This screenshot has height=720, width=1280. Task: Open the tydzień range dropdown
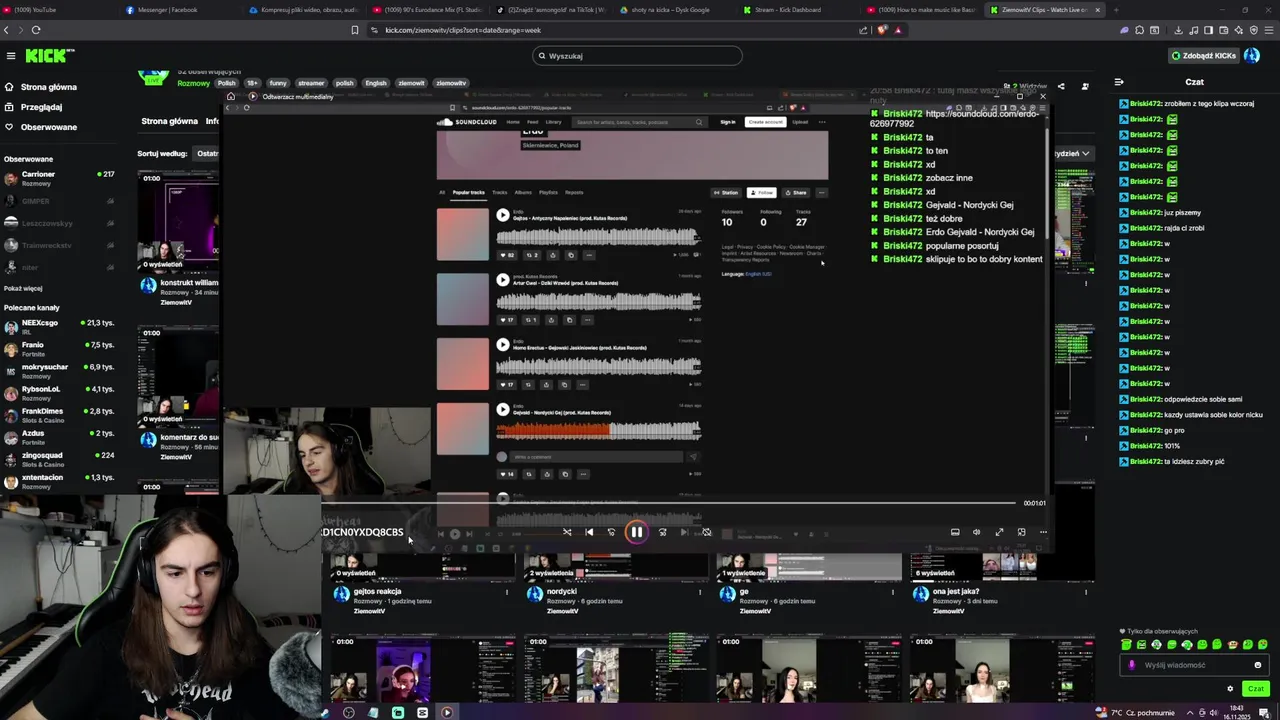pos(1072,154)
